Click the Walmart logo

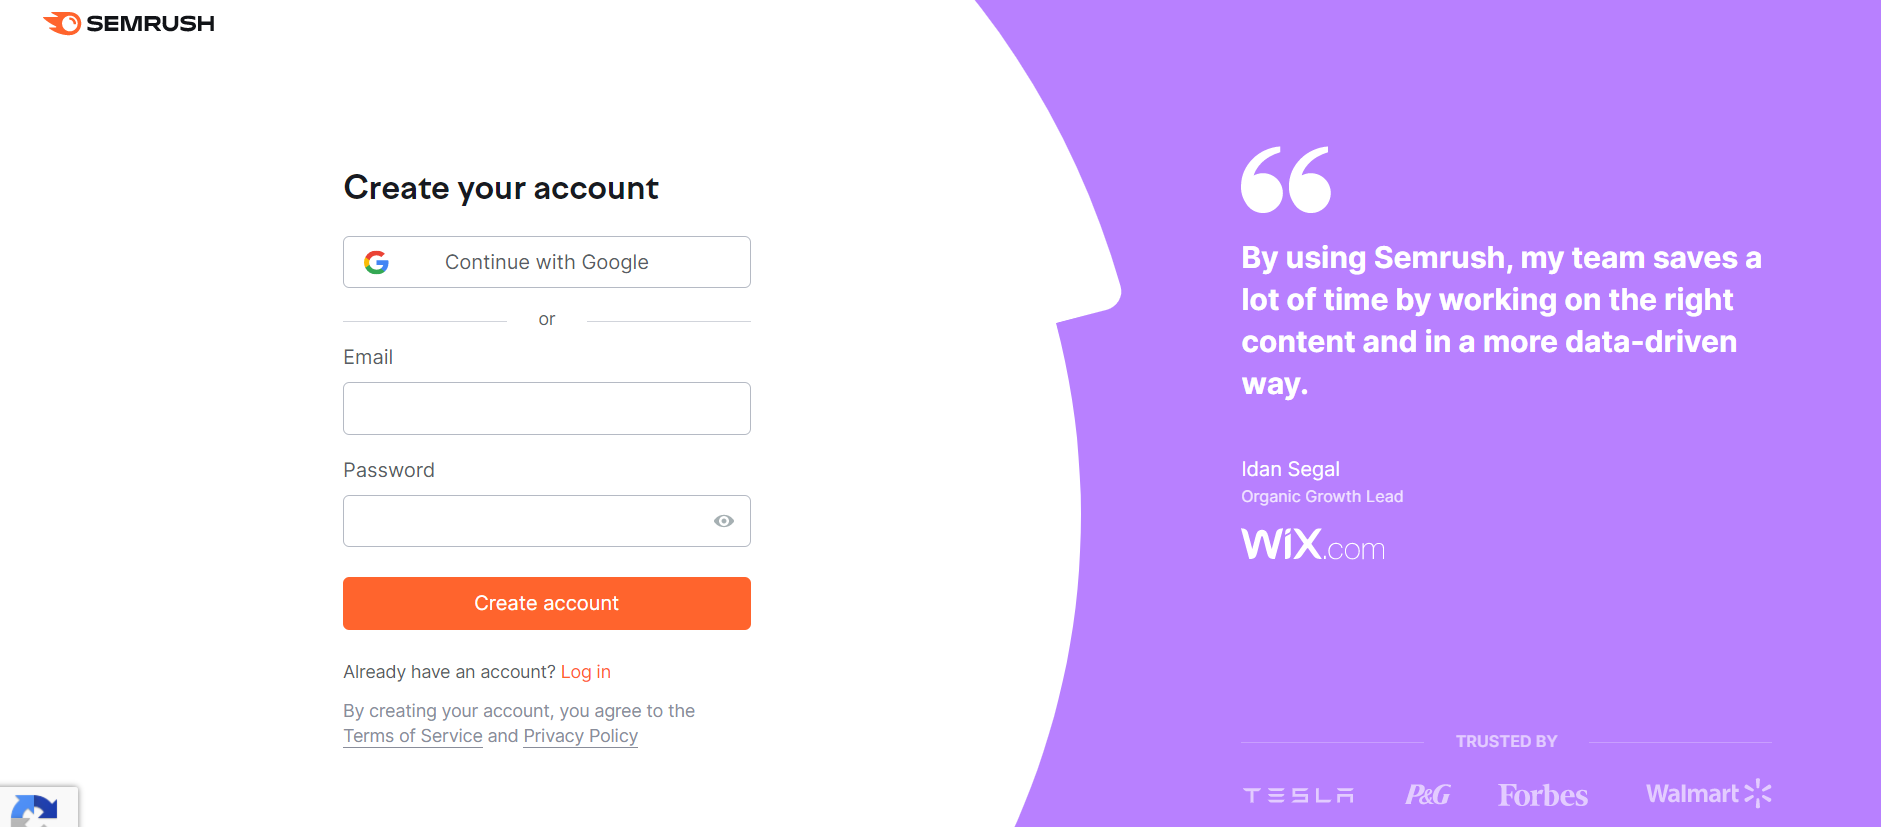tap(1708, 794)
